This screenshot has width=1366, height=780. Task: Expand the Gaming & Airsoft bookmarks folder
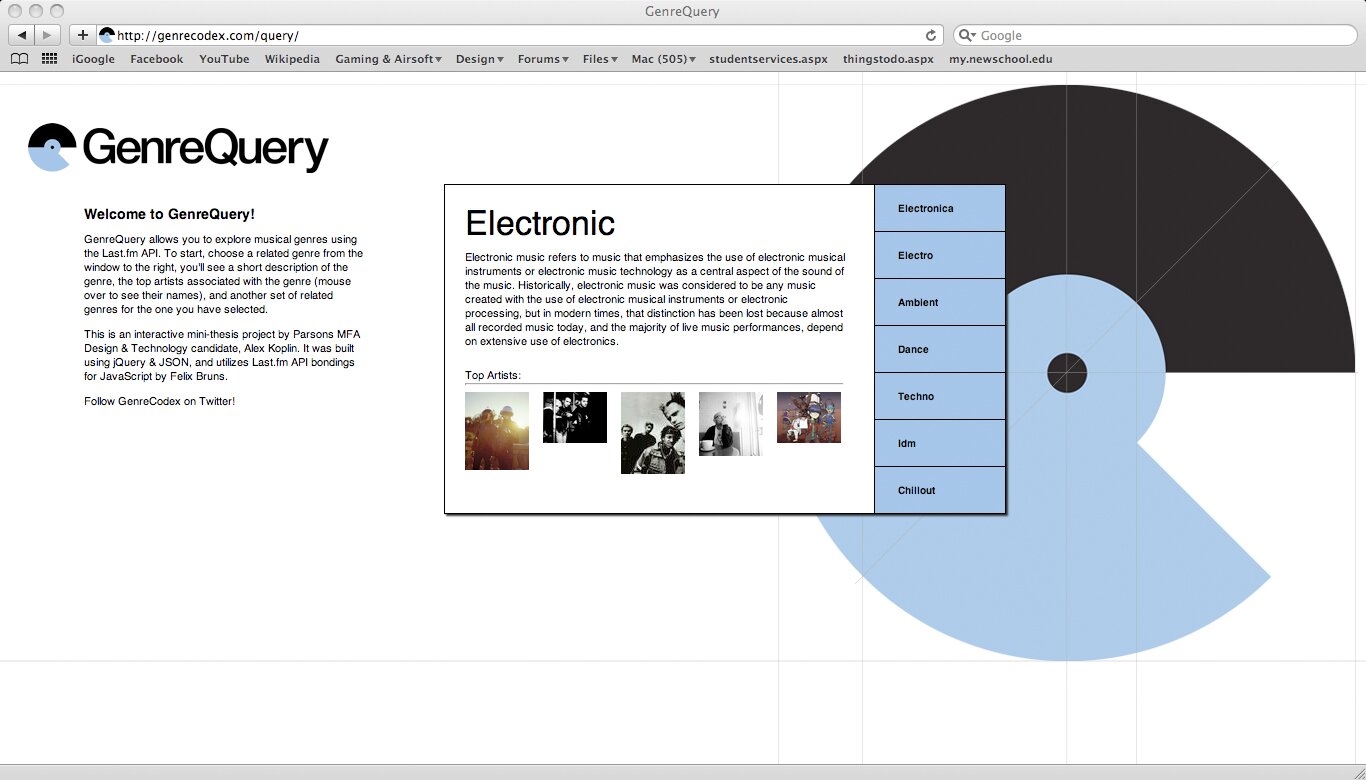click(388, 59)
